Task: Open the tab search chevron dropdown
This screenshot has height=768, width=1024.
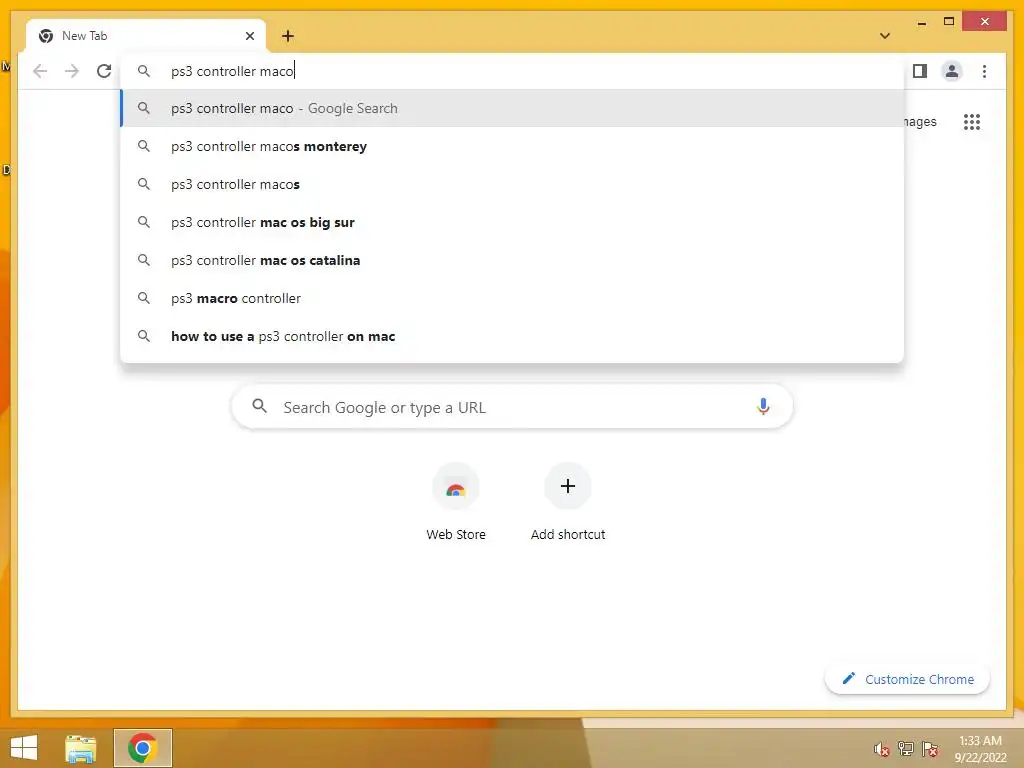Action: click(x=885, y=36)
